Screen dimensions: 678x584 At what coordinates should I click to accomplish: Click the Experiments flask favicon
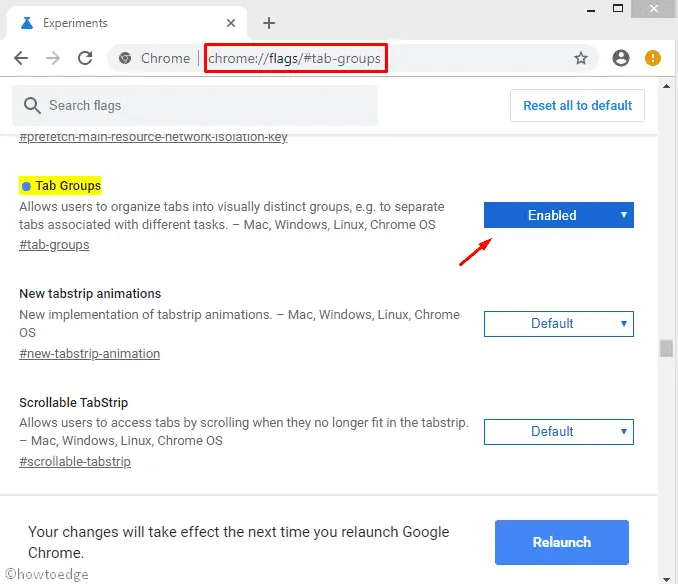(x=27, y=23)
